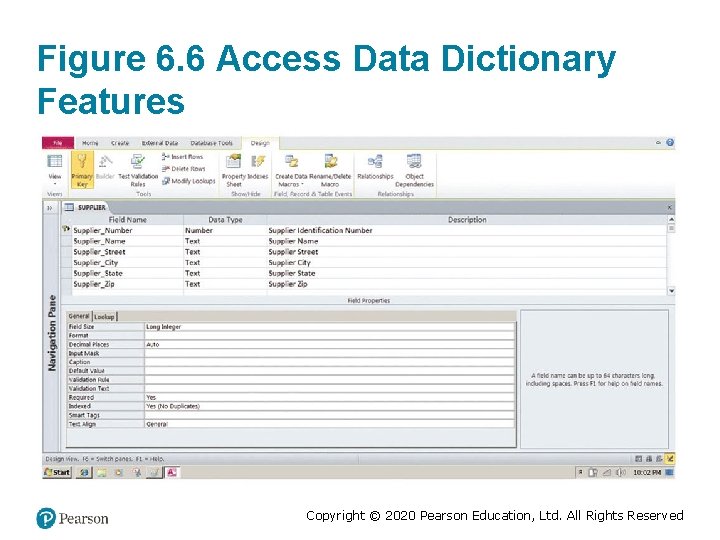This screenshot has height=540, width=720.
Task: Close the SUPPLIER table tab
Action: point(669,208)
